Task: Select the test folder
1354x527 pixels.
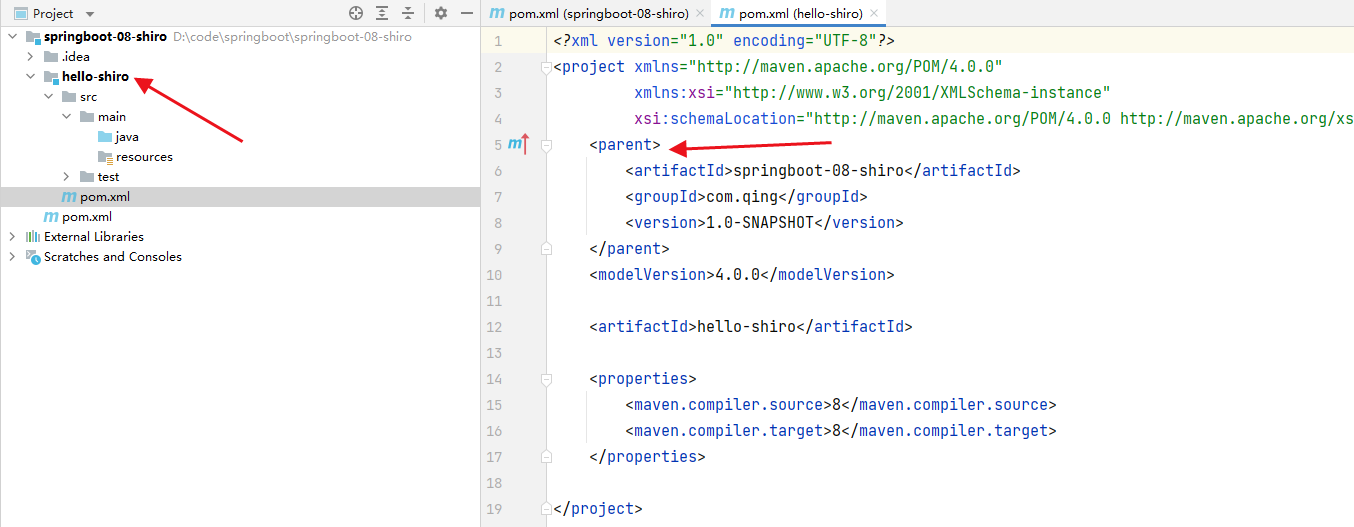Action: click(x=109, y=177)
